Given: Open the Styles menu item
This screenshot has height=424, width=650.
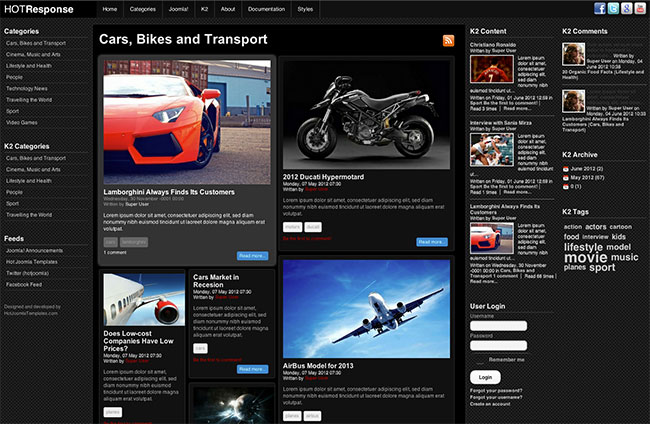Looking at the screenshot, I should (x=305, y=9).
